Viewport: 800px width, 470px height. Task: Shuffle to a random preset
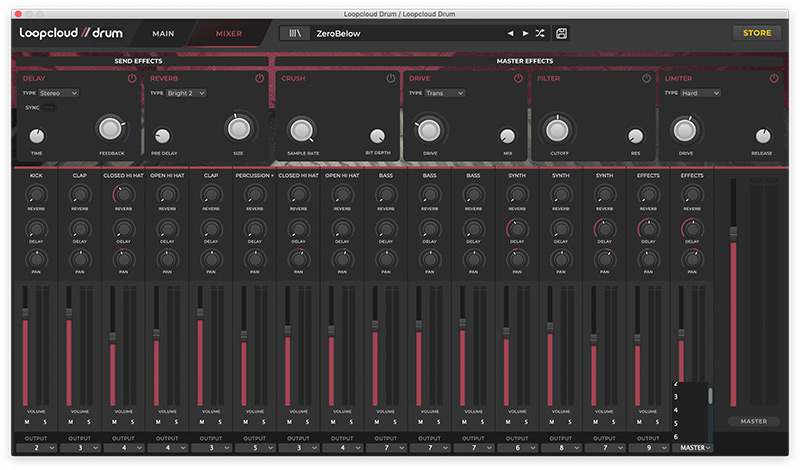click(x=540, y=33)
